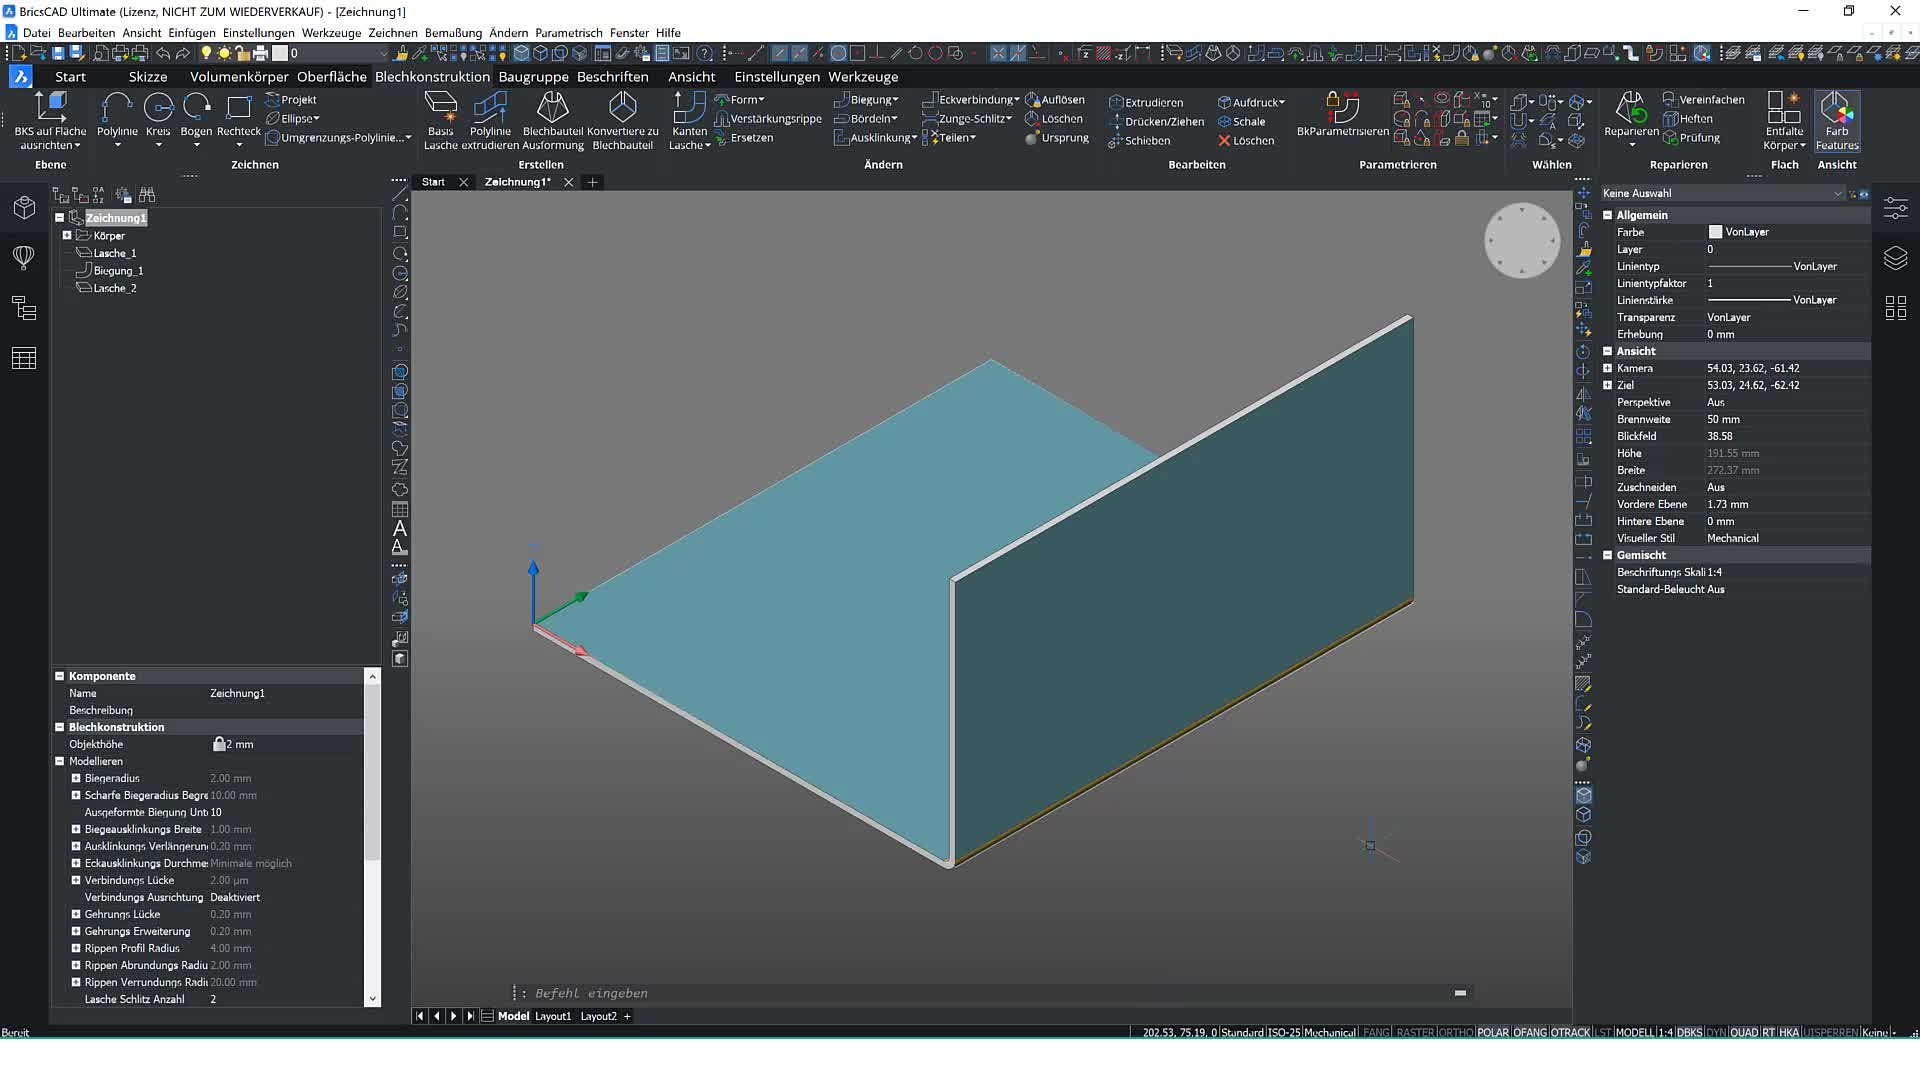This screenshot has height=1080, width=1920.
Task: Click the Projekt button
Action: pyautogui.click(x=291, y=100)
